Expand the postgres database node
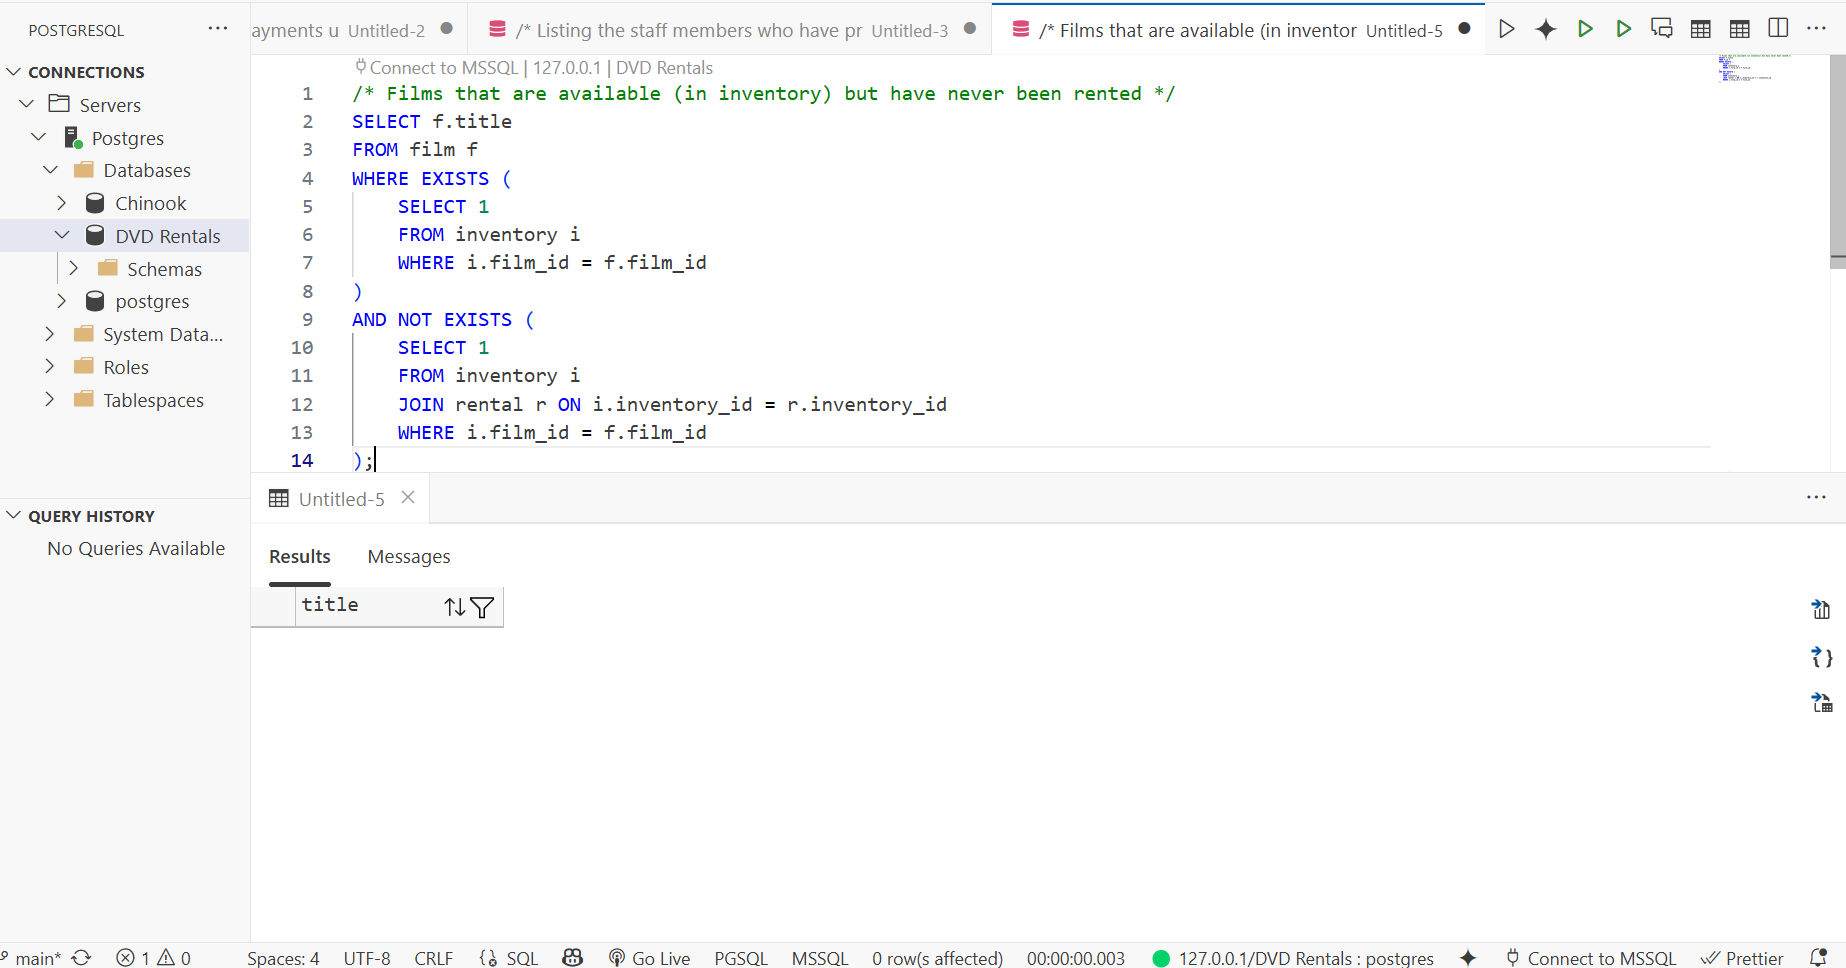This screenshot has height=968, width=1846. pyautogui.click(x=62, y=301)
